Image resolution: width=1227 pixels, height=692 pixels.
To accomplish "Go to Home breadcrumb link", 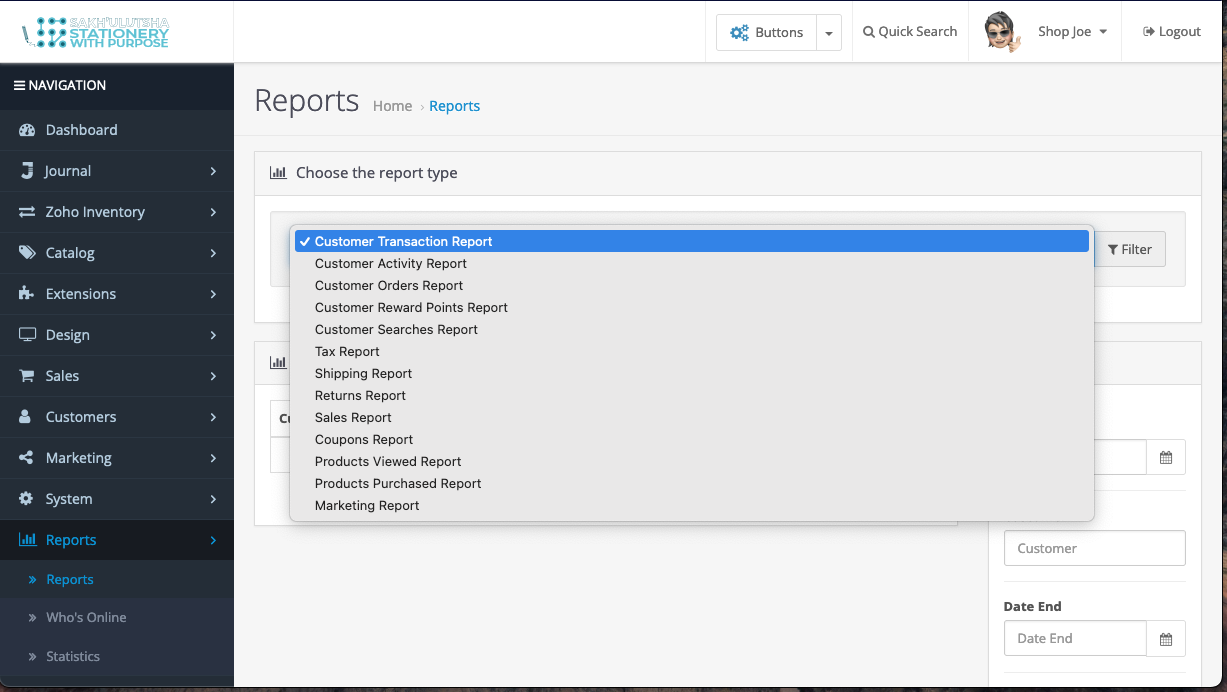I will (x=392, y=106).
